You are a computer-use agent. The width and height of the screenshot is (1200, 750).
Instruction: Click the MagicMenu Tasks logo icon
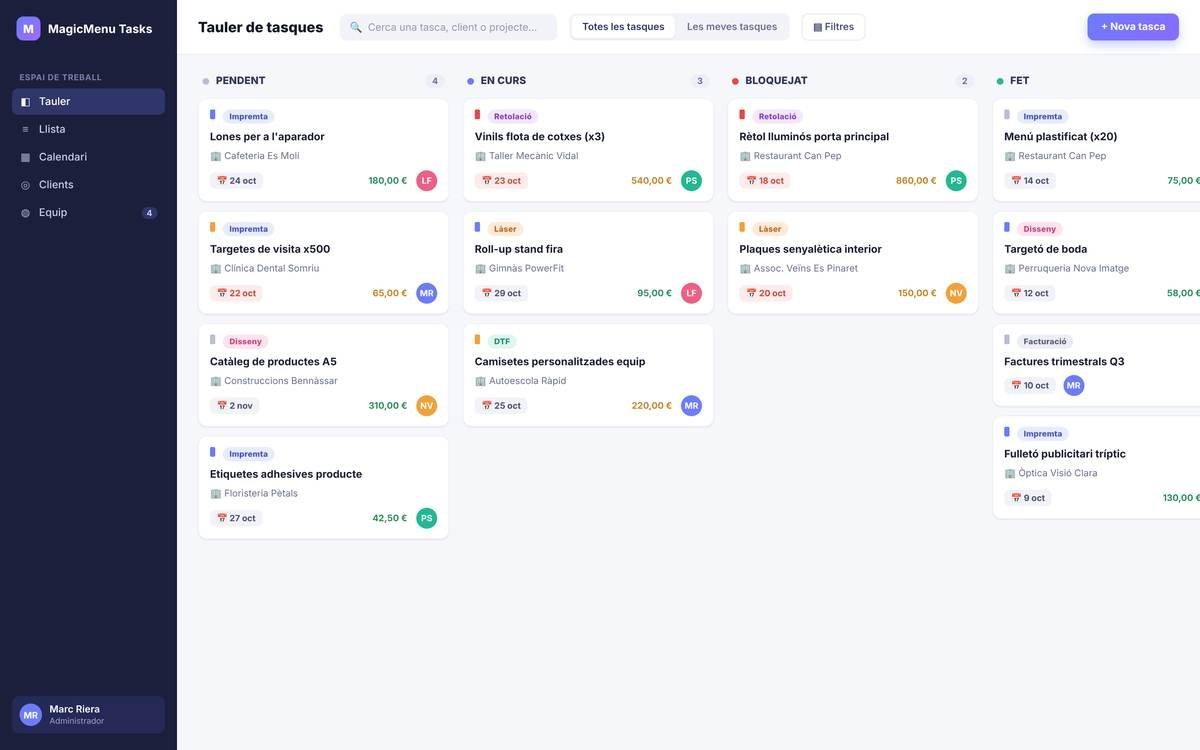(28, 28)
